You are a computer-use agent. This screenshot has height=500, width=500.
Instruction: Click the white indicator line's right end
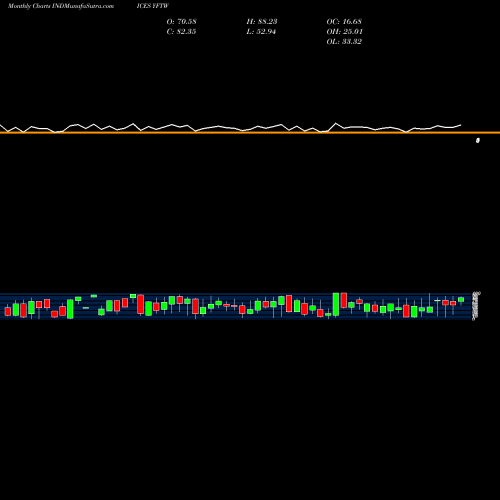click(x=461, y=125)
